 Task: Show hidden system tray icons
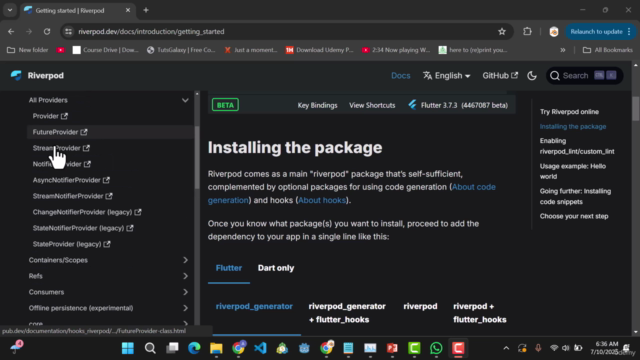(506, 348)
